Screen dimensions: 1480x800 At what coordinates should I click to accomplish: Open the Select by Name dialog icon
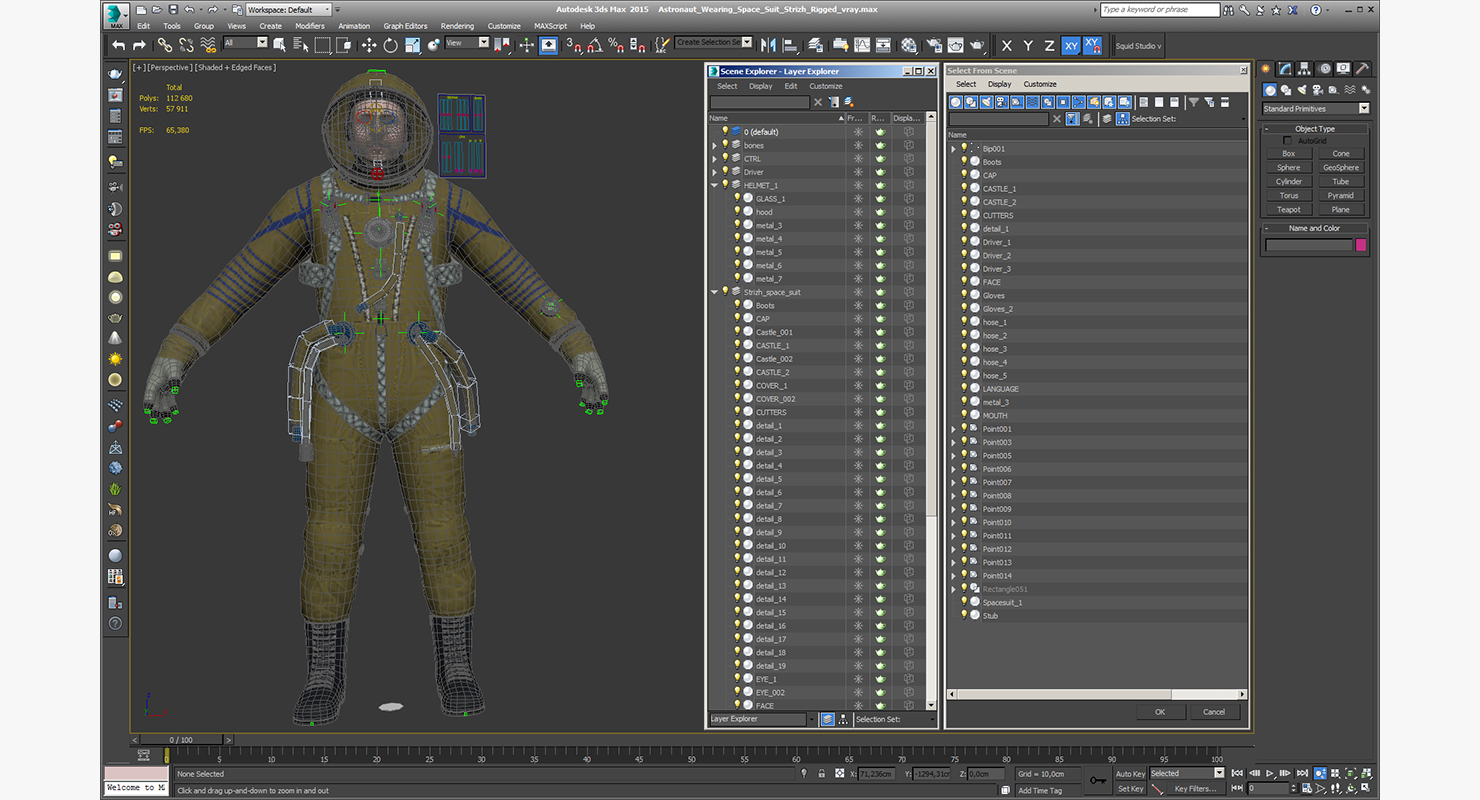click(x=300, y=45)
